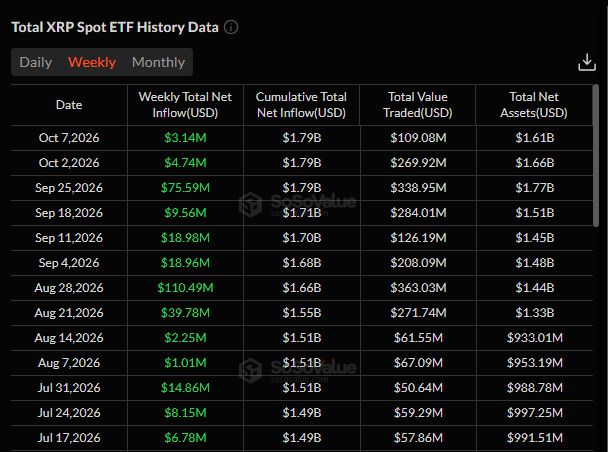Viewport: 608px width, 452px height.
Task: Switch to the Daily tab
Action: click(x=36, y=62)
